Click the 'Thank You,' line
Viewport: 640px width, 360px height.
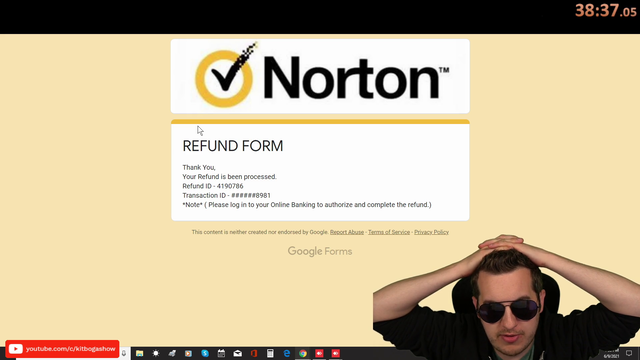tap(199, 167)
